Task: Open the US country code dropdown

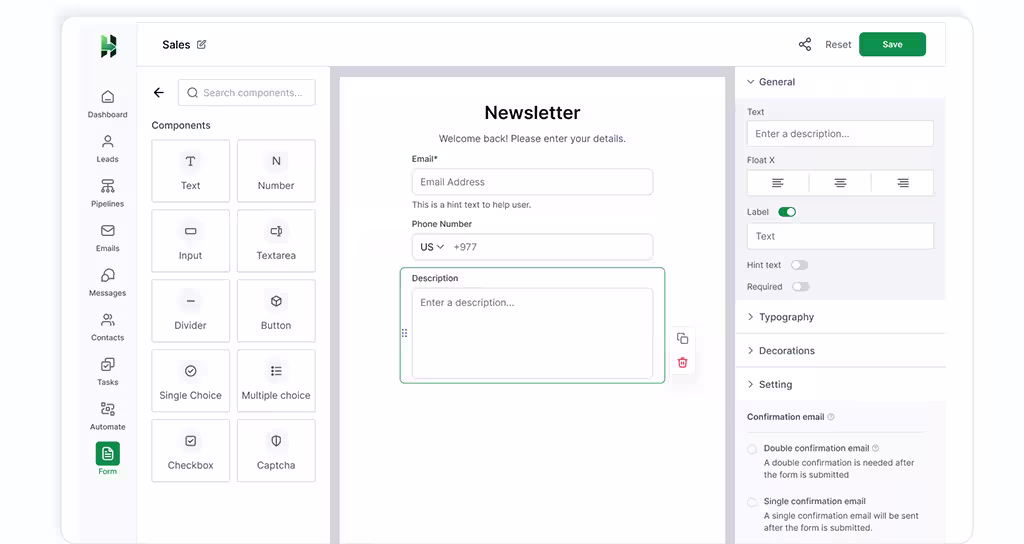Action: click(x=432, y=247)
